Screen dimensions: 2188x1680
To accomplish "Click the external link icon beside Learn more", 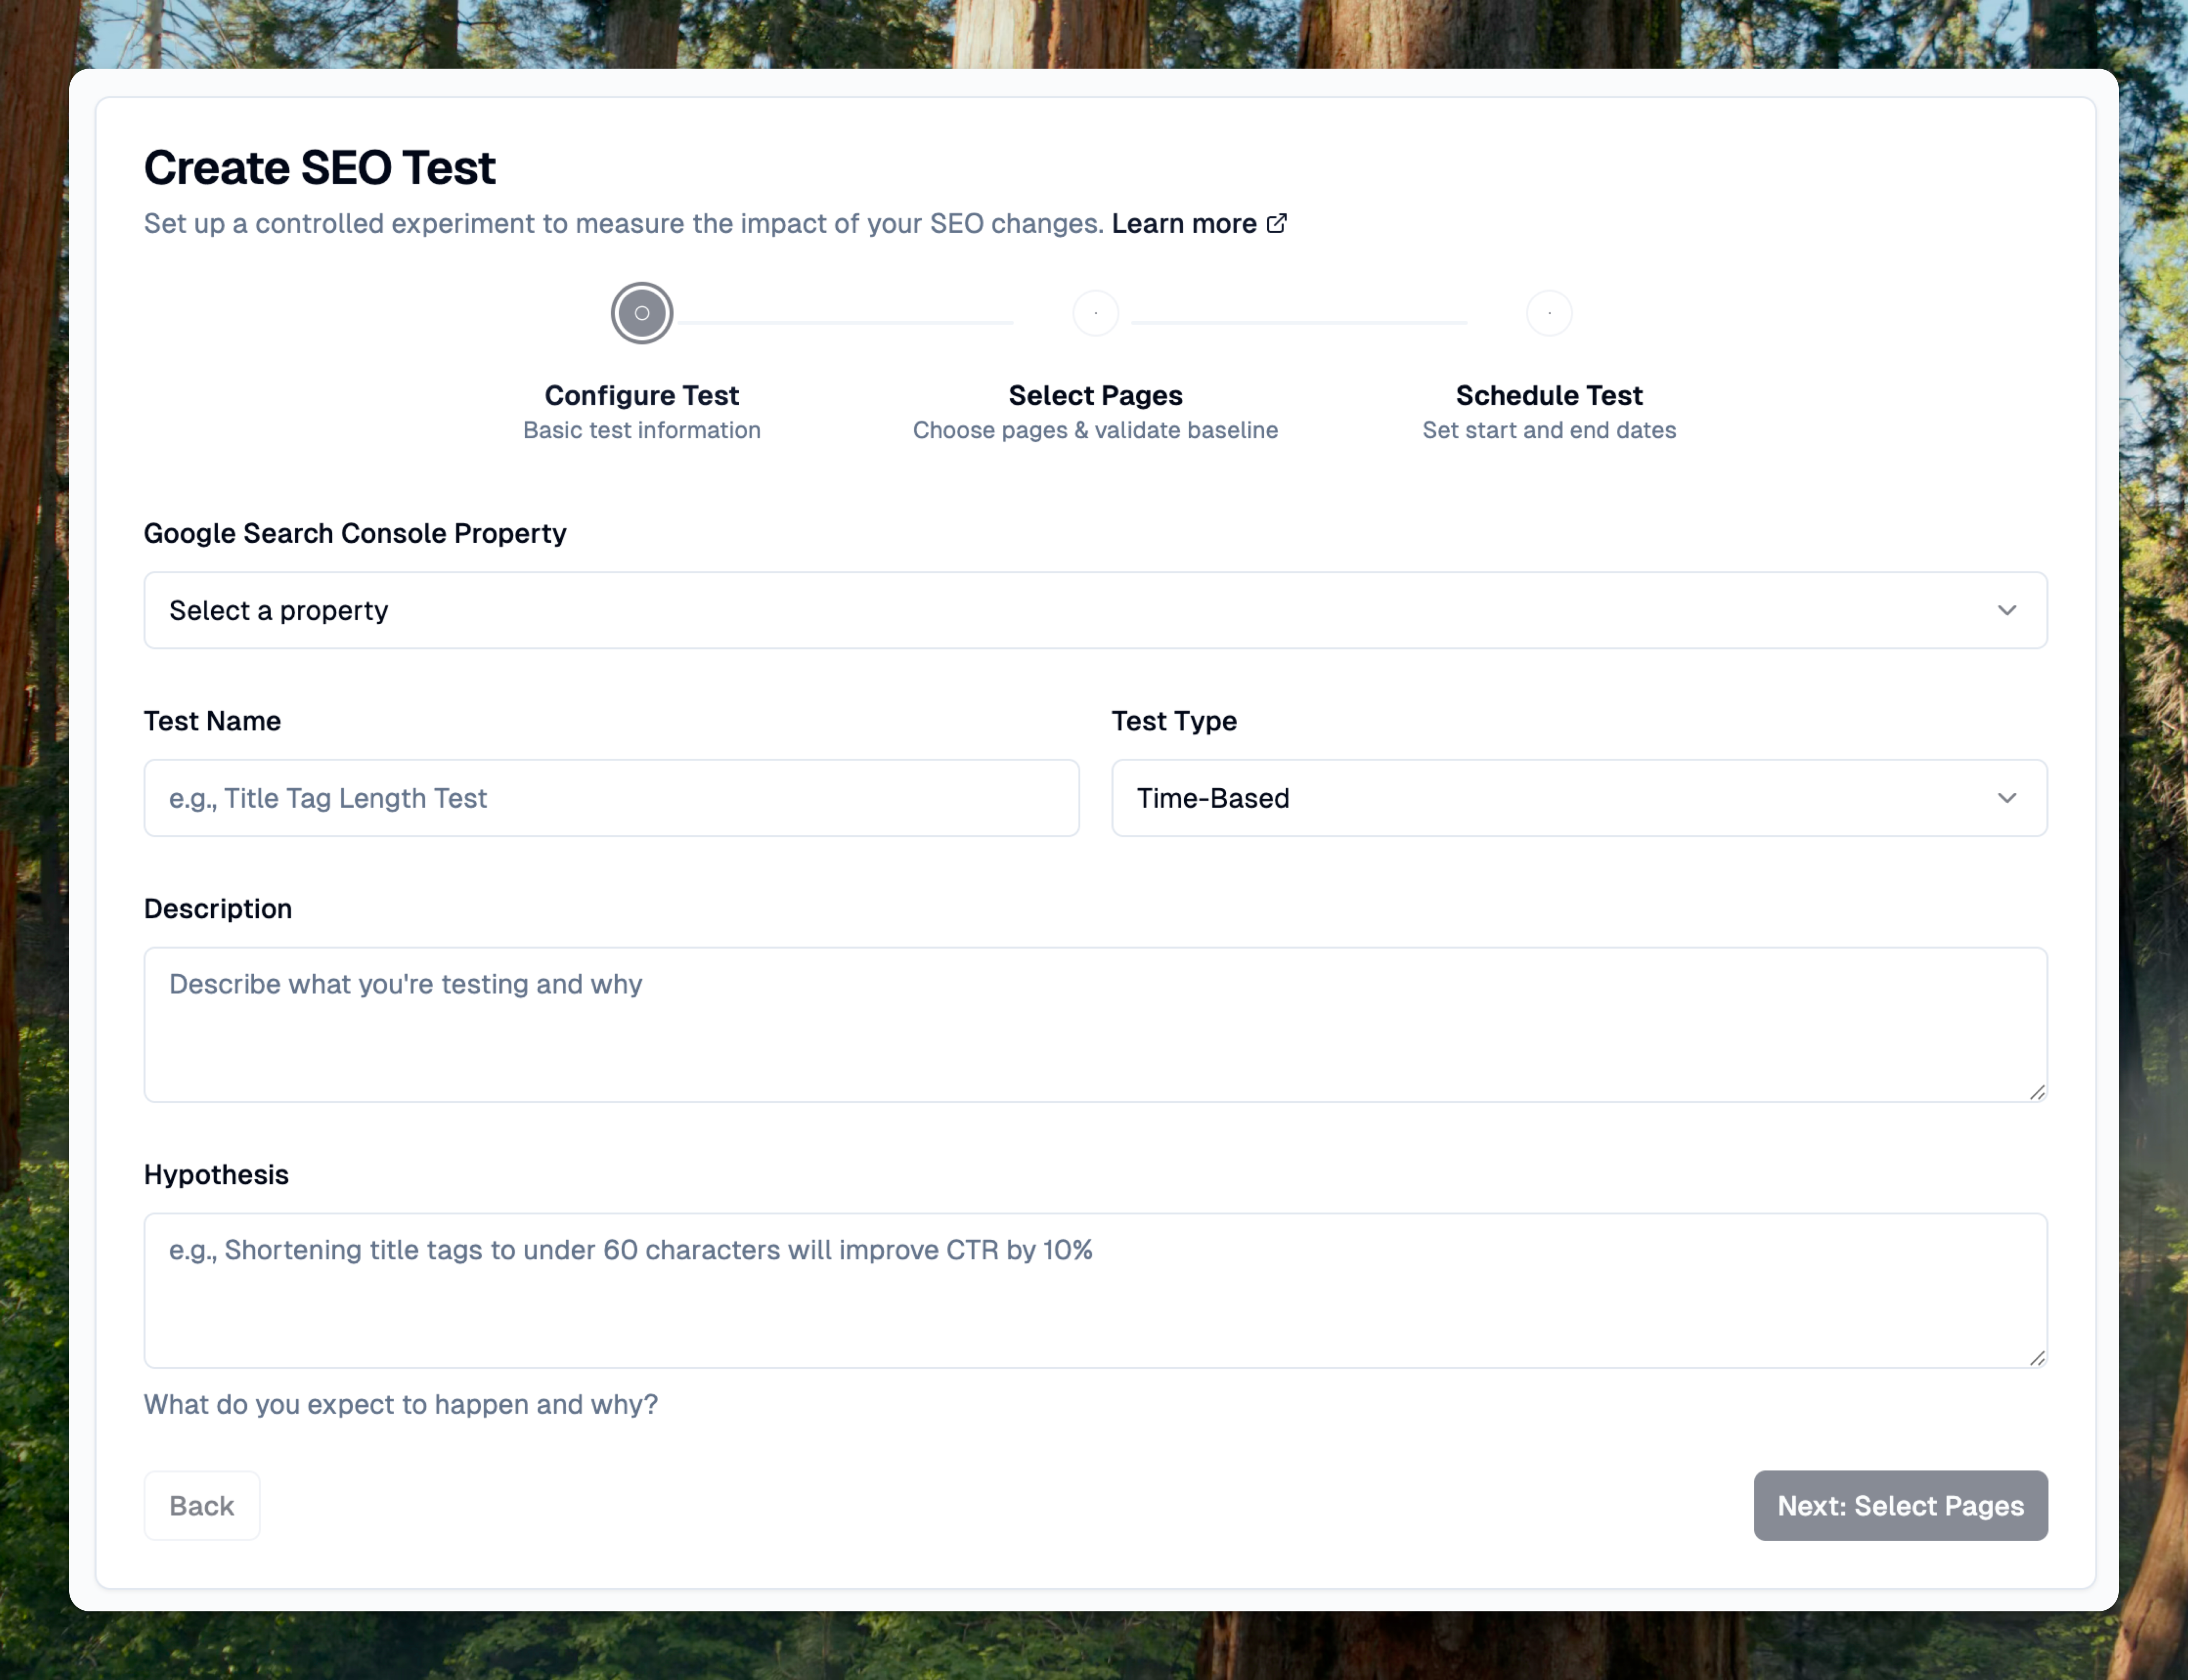I will [1276, 223].
